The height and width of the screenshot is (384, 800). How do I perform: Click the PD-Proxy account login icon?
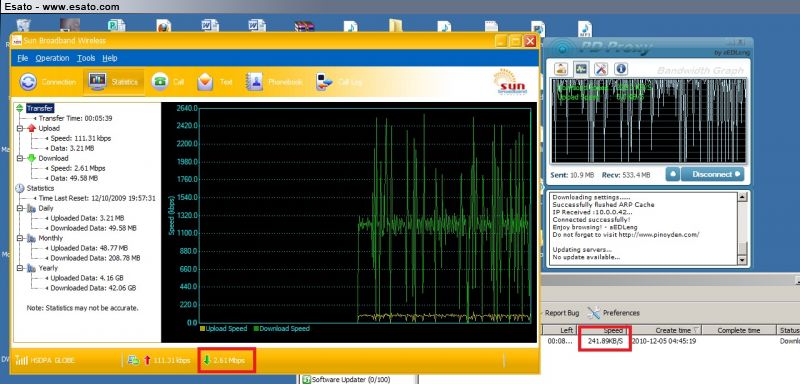561,68
